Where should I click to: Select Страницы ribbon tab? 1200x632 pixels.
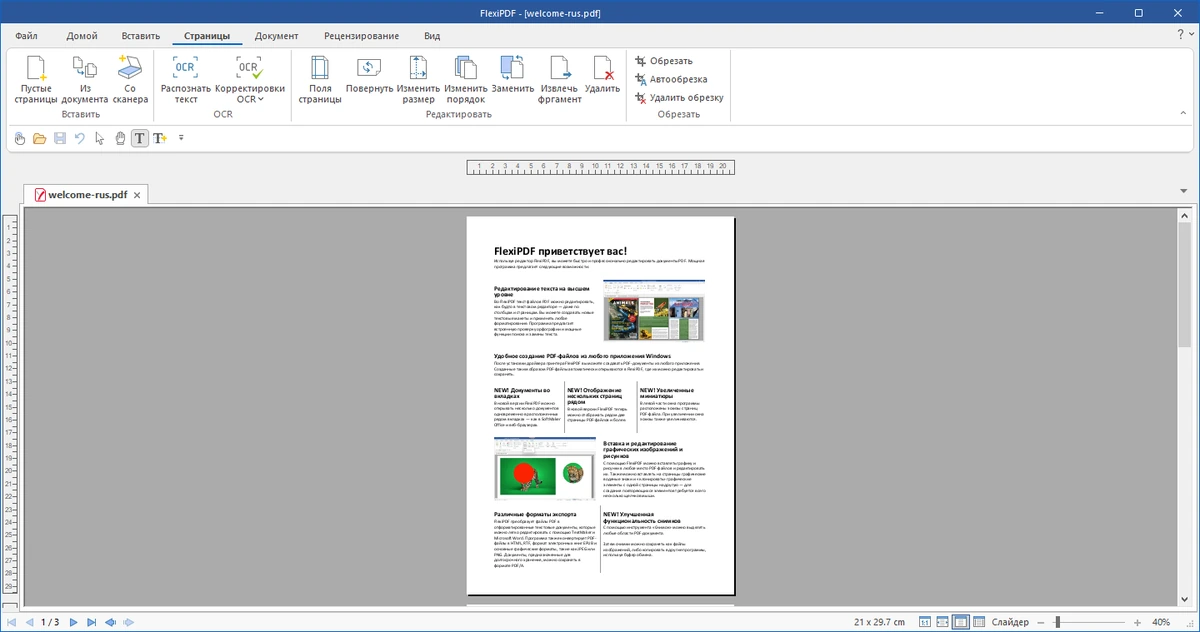(207, 36)
